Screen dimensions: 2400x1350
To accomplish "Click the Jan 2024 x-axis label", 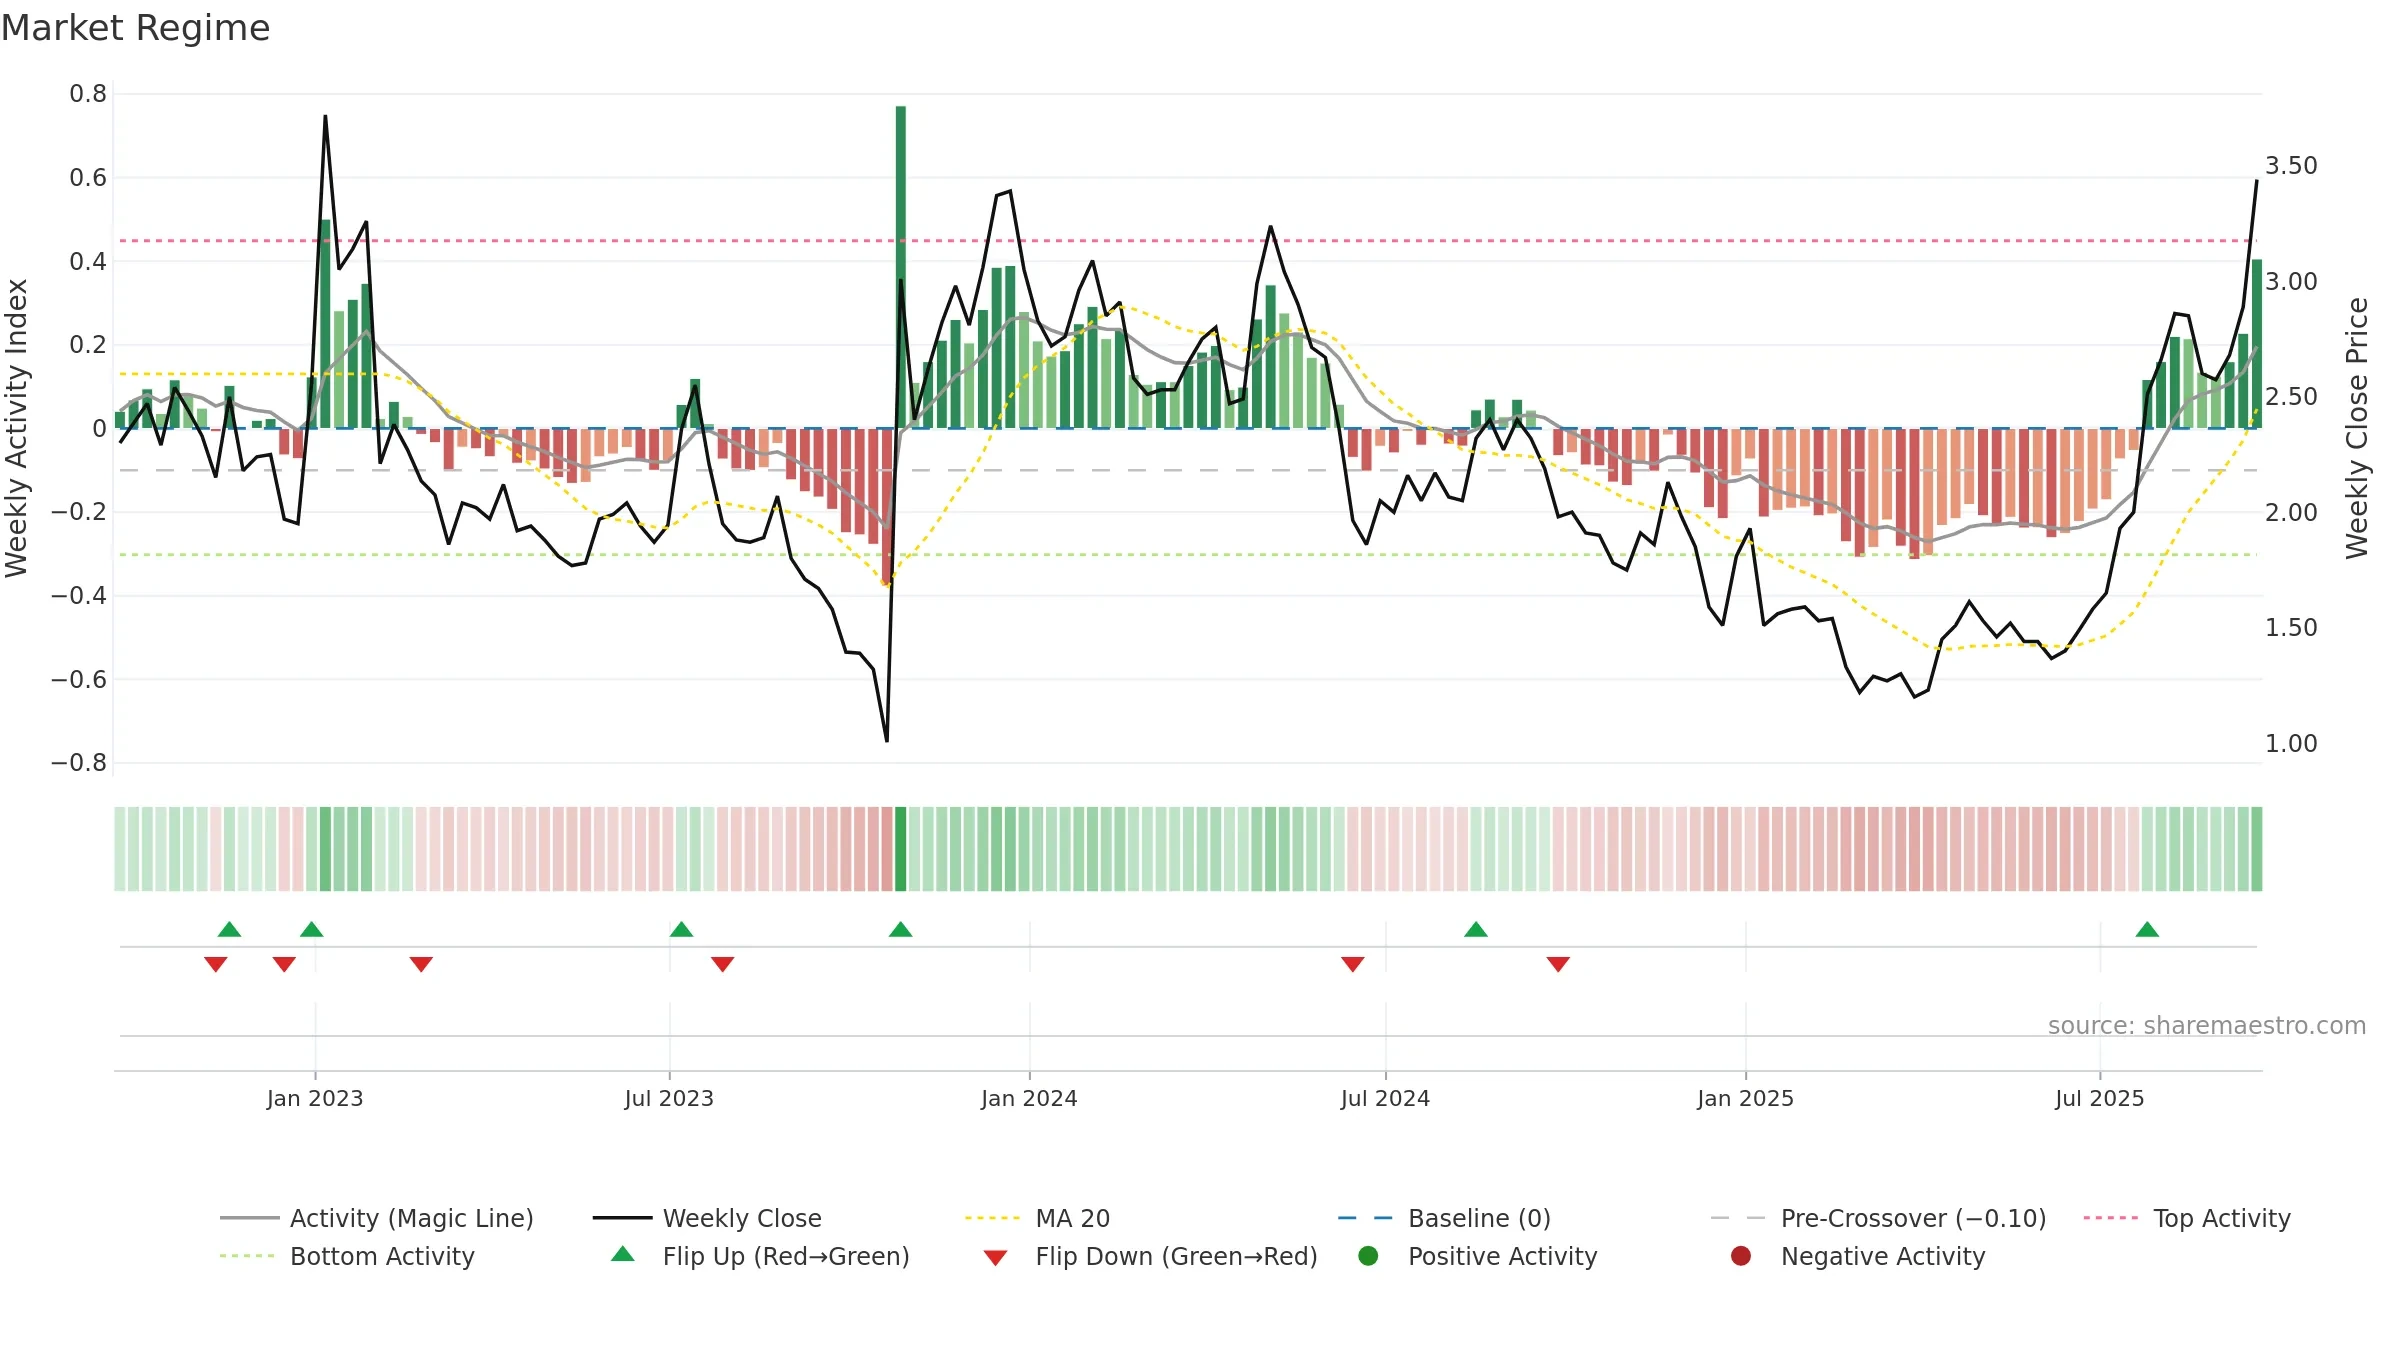I will coord(1029,1098).
